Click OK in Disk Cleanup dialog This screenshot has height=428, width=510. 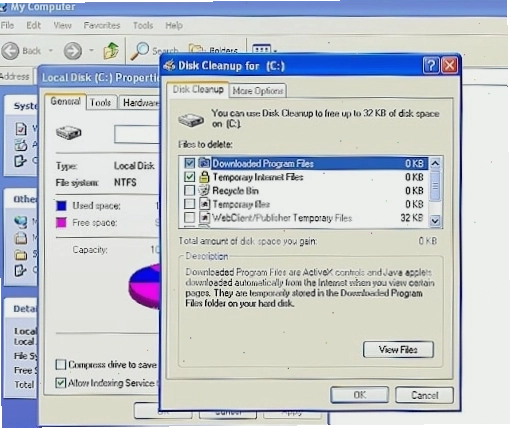(359, 395)
